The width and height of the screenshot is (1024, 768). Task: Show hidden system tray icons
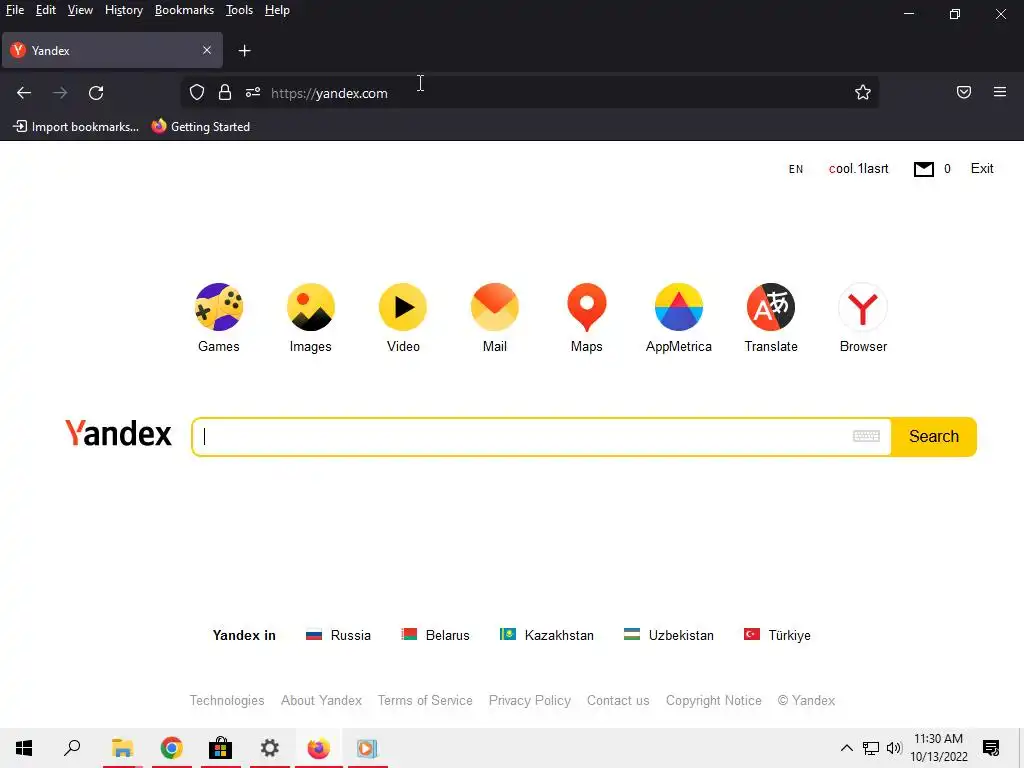[x=846, y=748]
